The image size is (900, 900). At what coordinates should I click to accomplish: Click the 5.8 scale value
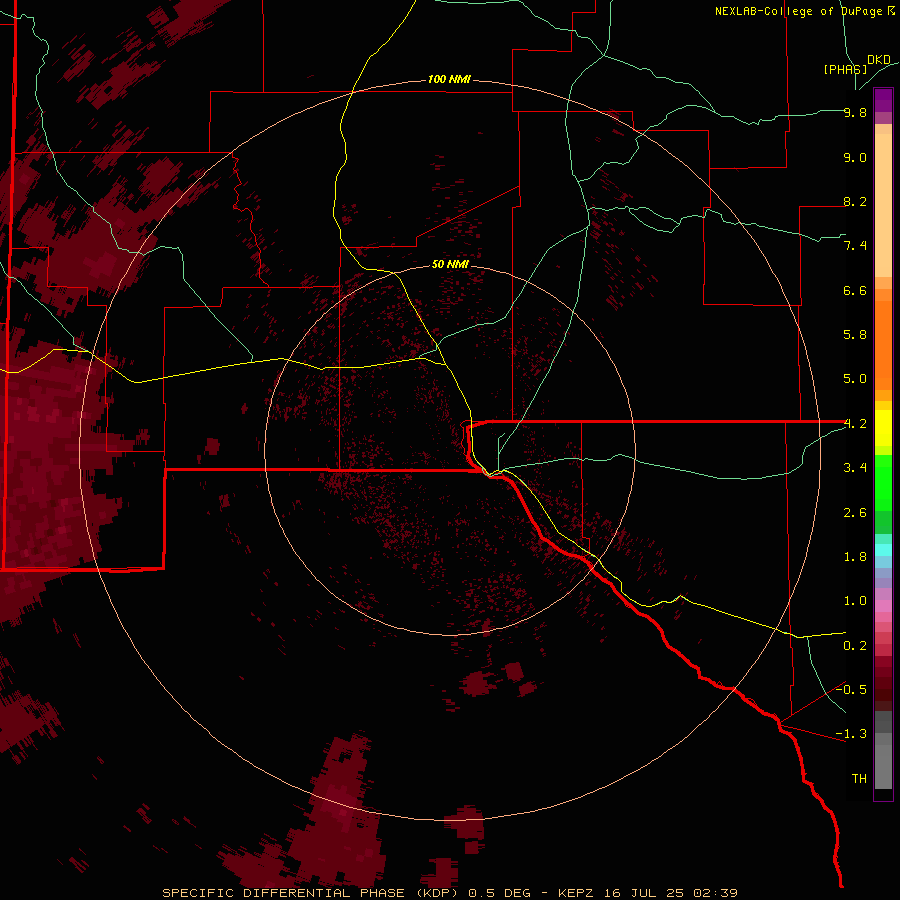[x=855, y=334]
